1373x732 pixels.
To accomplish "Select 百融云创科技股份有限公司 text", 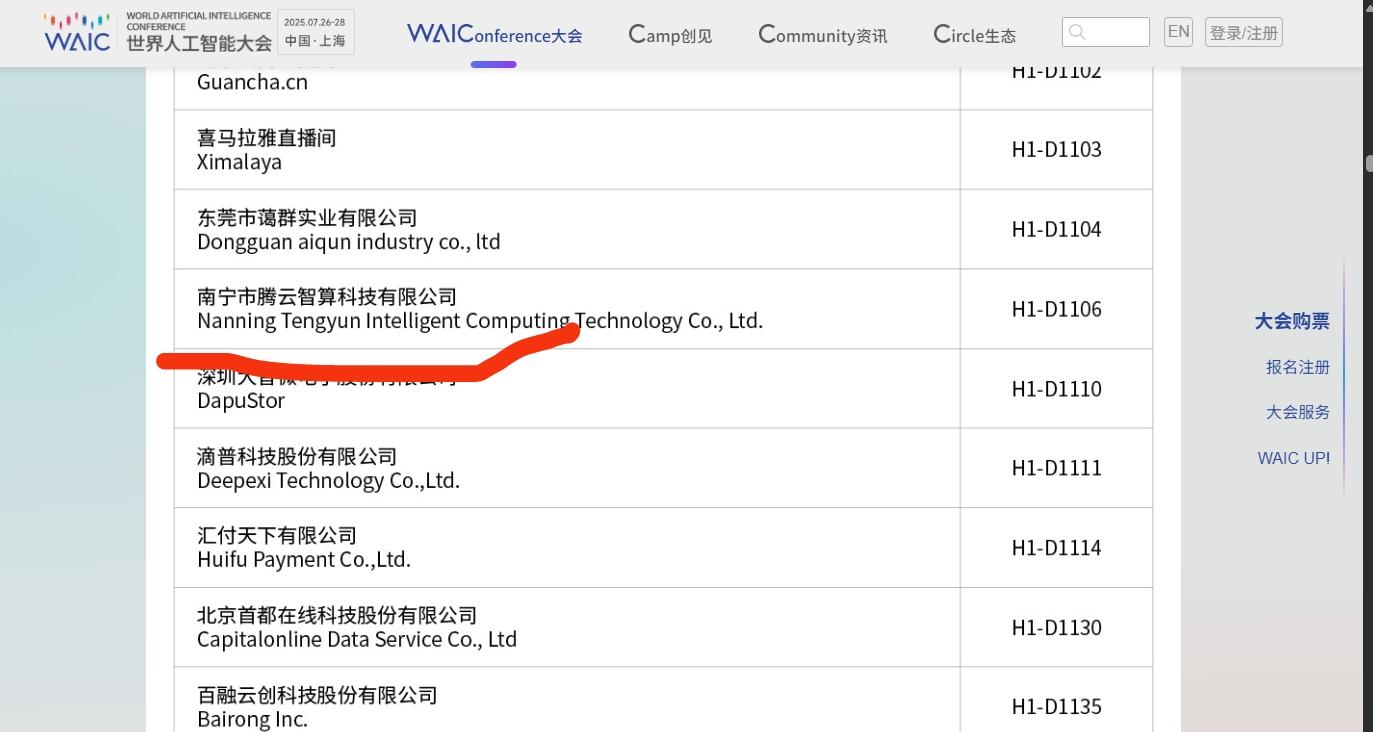I will (317, 695).
